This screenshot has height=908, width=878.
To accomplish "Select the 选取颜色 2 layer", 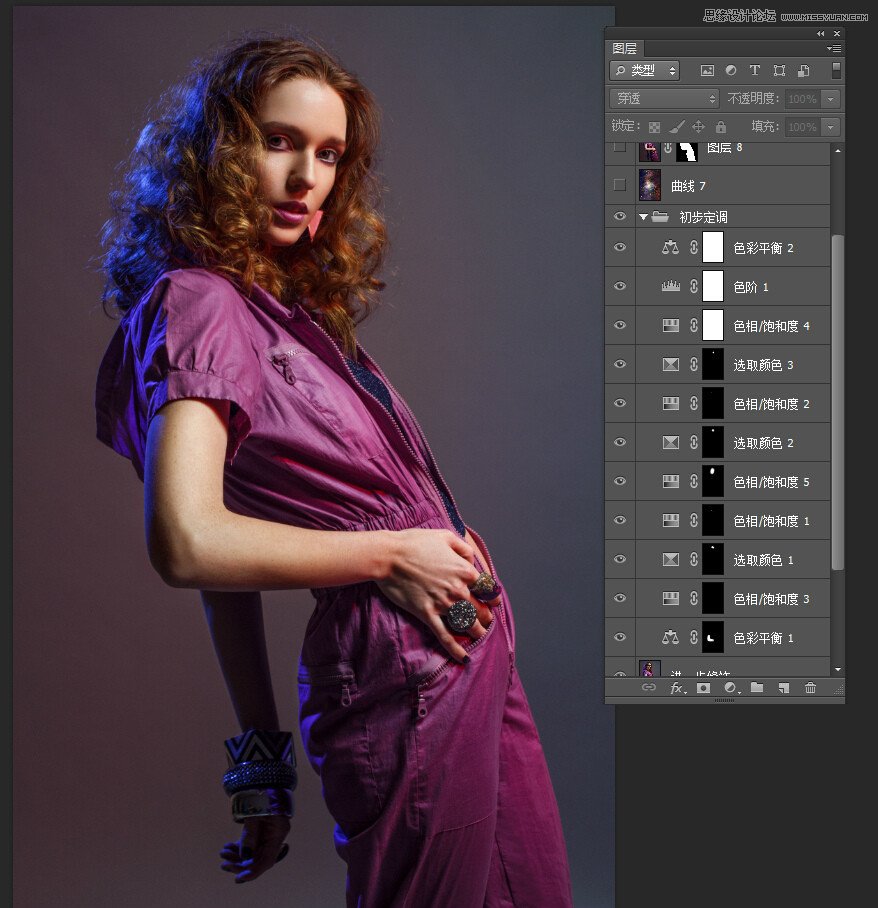I will pos(763,443).
